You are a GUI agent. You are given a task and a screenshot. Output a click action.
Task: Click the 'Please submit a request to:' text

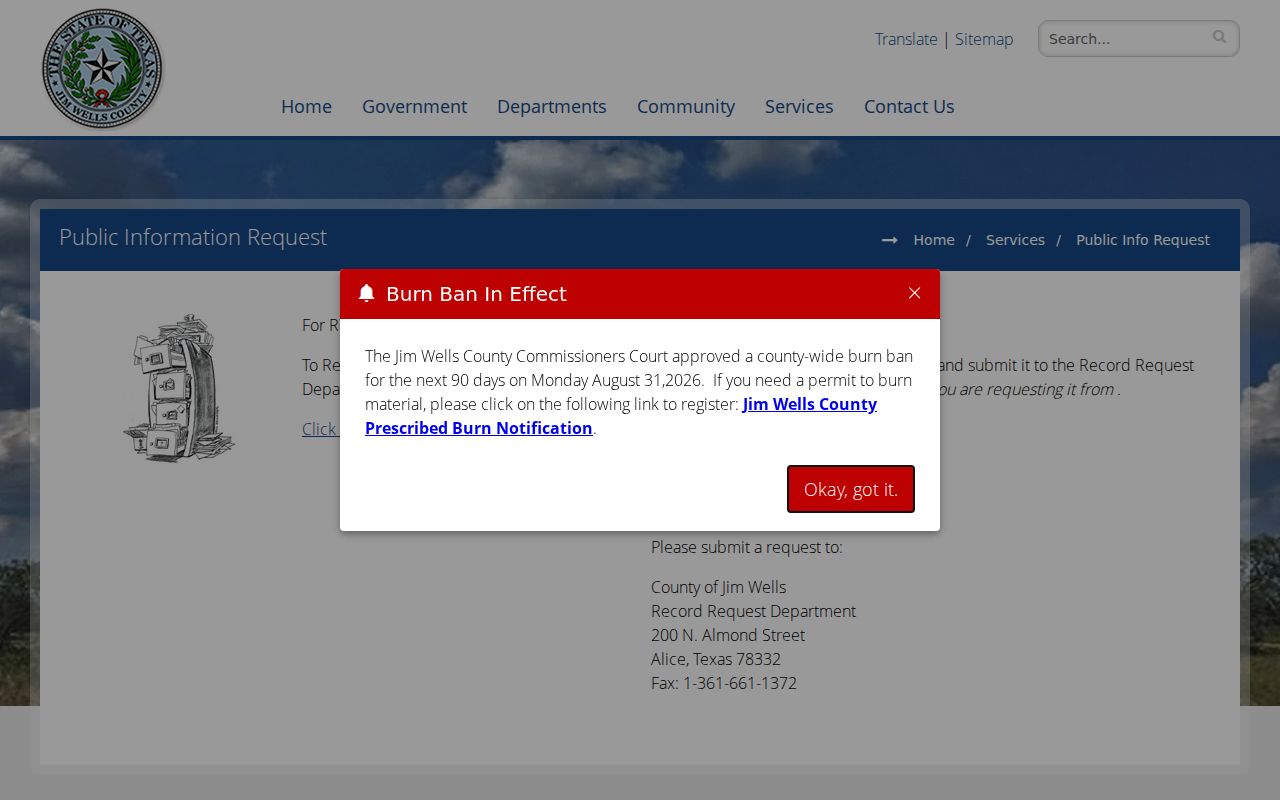747,547
